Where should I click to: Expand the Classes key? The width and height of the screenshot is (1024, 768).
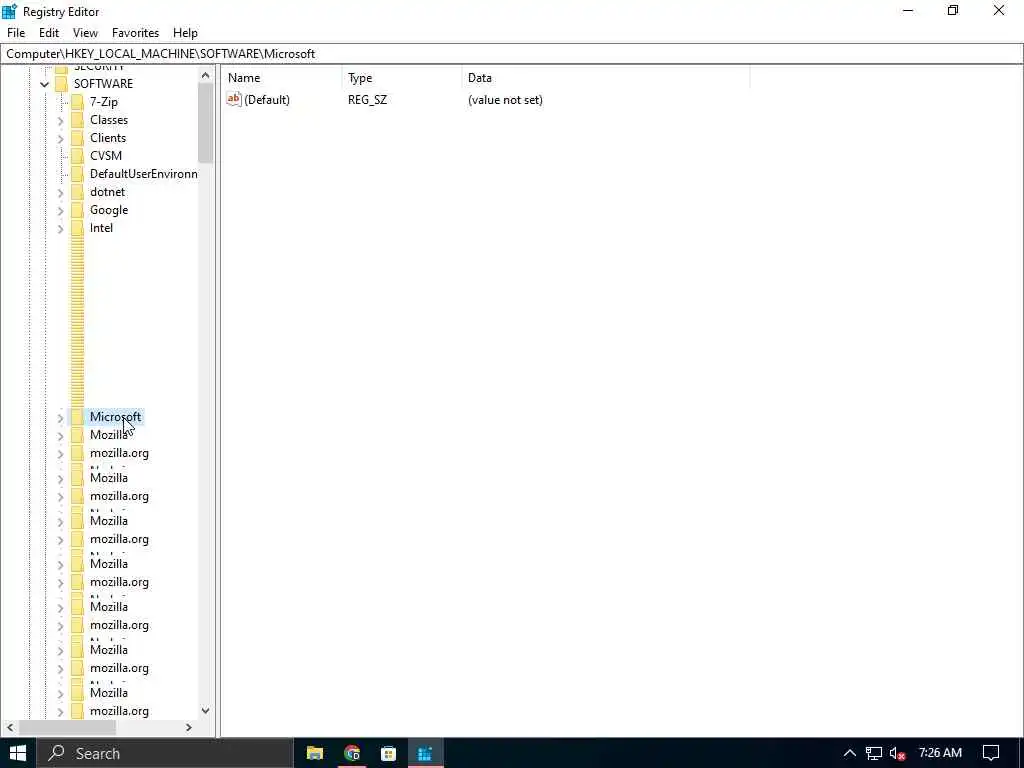click(x=61, y=120)
